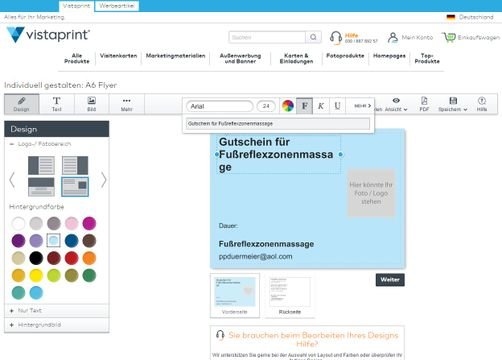Open Marketingmaterialien menu
The width and height of the screenshot is (502, 360).
point(175,56)
